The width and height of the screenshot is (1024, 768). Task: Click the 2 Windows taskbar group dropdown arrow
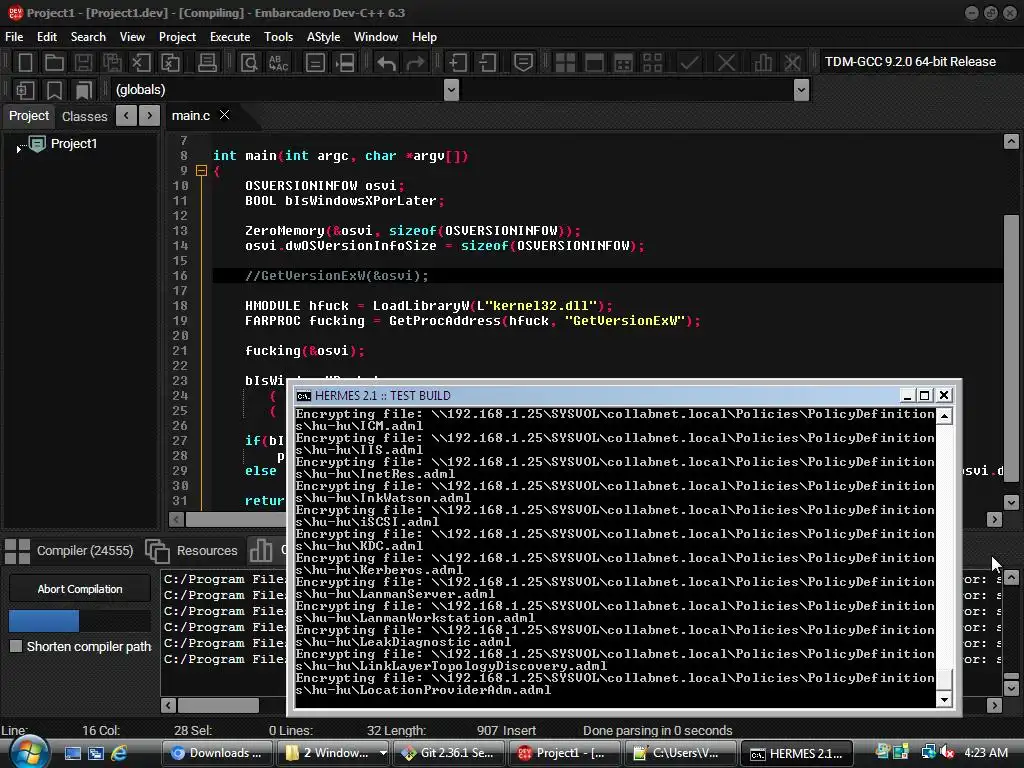pyautogui.click(x=383, y=752)
